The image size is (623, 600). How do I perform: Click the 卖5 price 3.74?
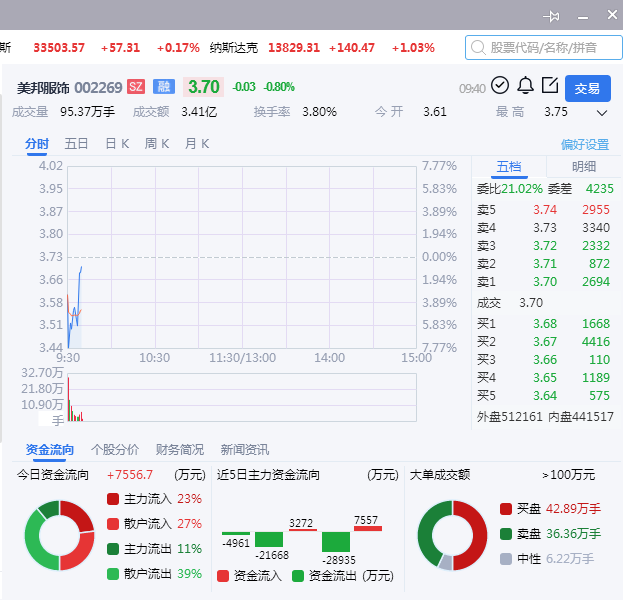coord(545,210)
